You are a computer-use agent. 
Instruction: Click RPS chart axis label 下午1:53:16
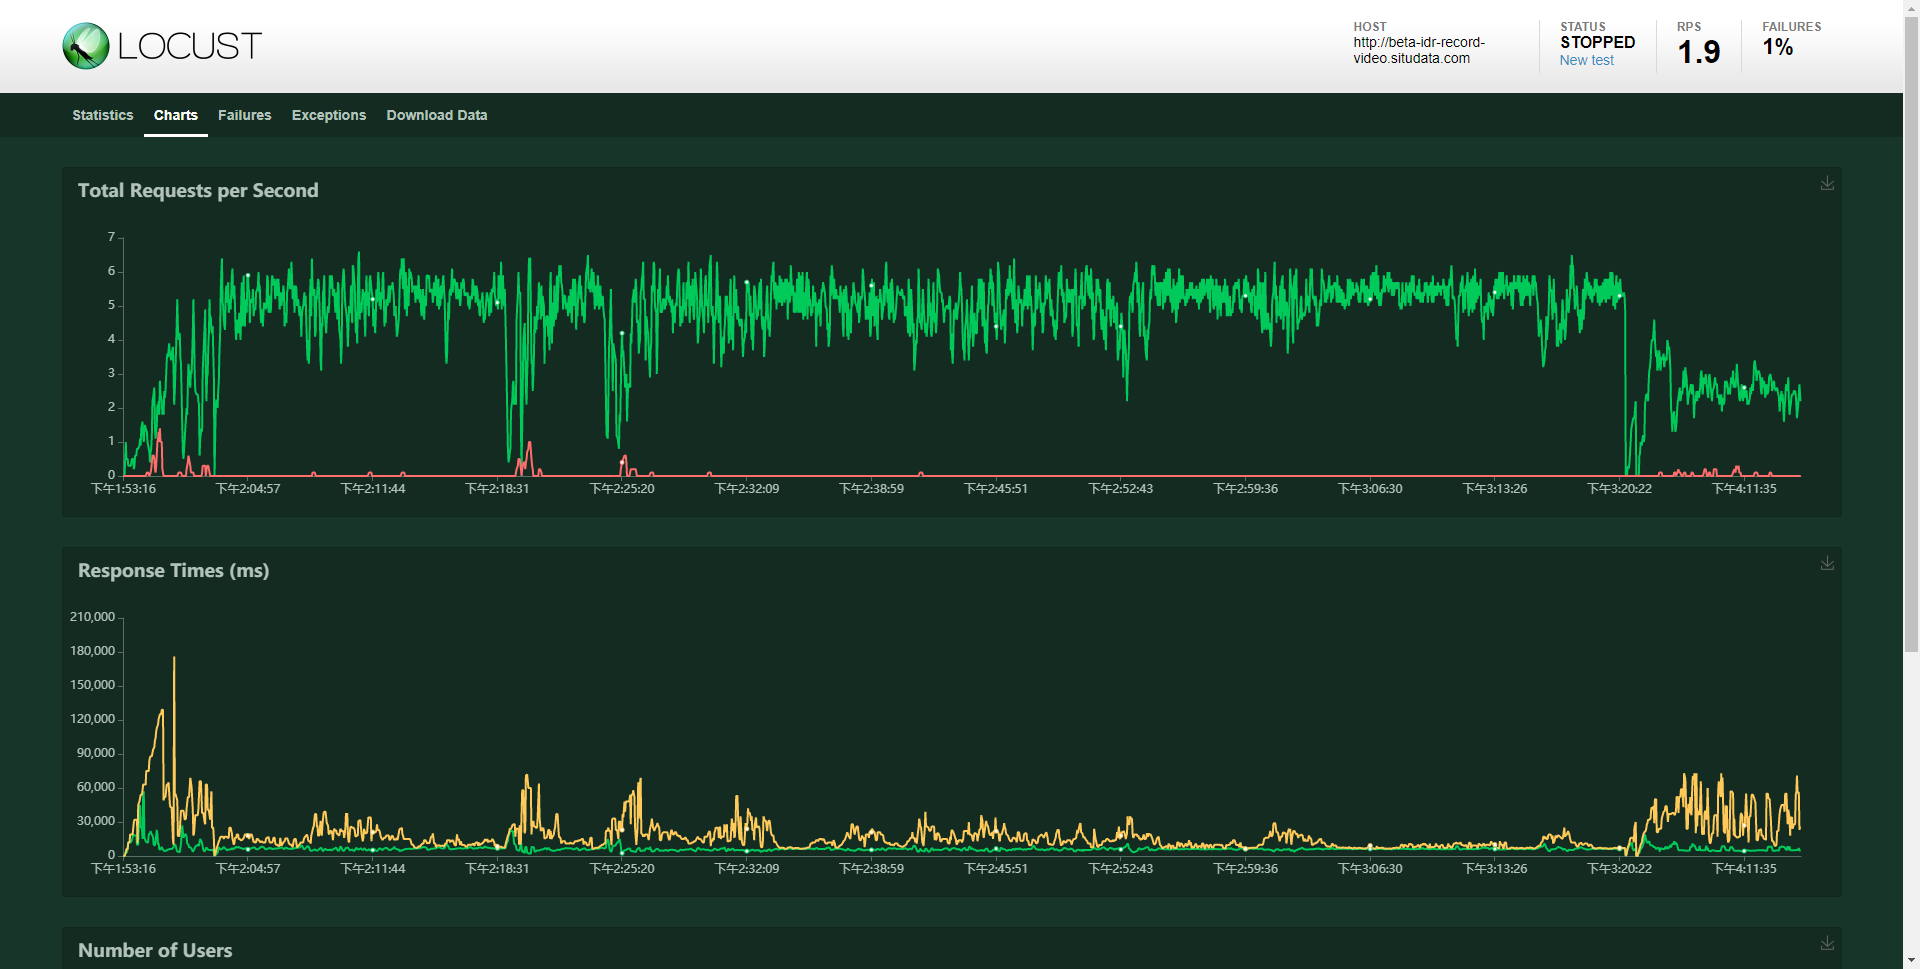pos(123,489)
